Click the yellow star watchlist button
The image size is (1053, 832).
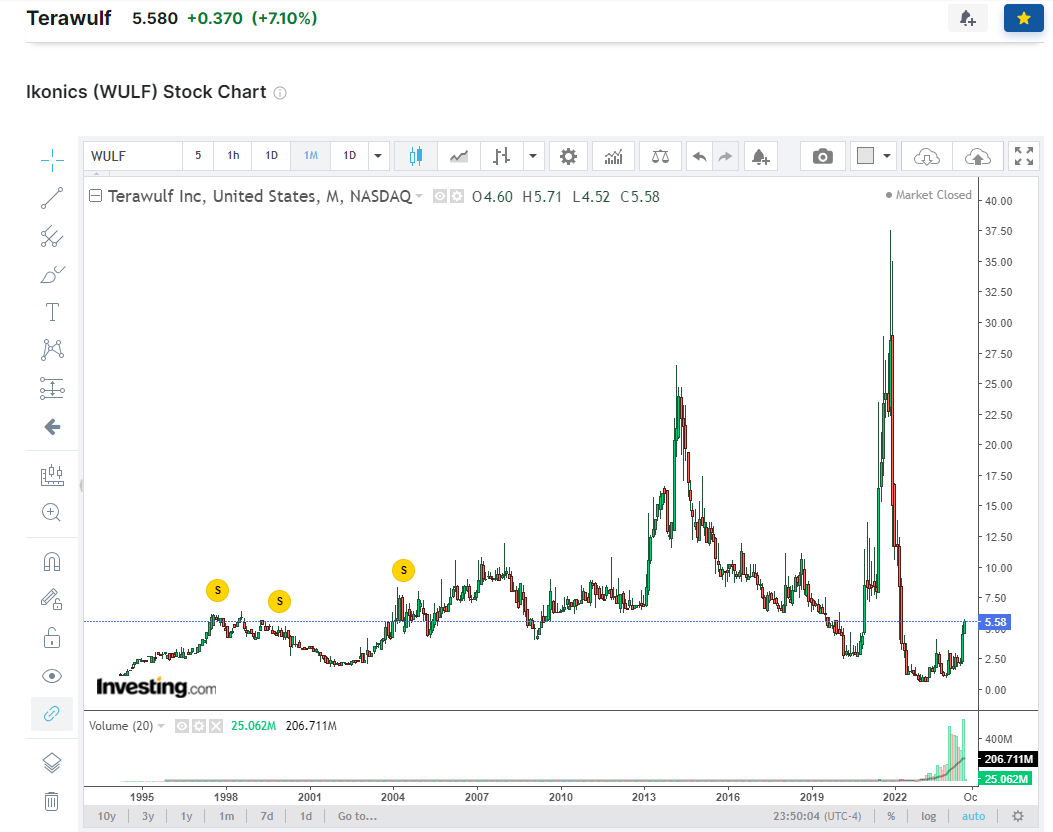(x=1023, y=18)
